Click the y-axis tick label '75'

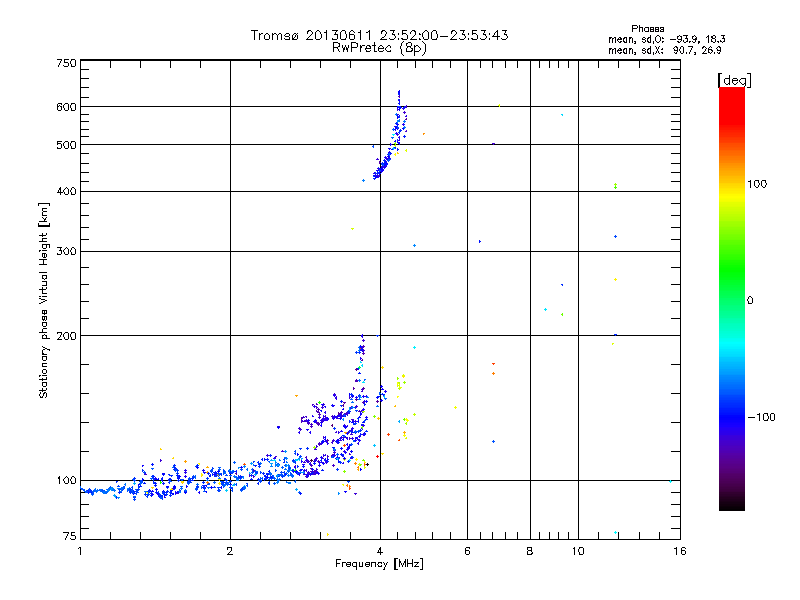[70, 536]
